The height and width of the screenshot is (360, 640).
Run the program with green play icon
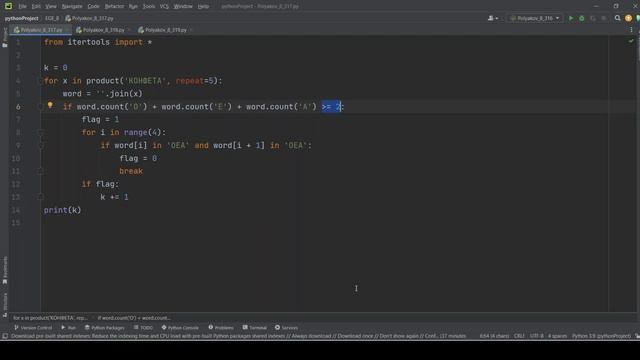click(571, 18)
